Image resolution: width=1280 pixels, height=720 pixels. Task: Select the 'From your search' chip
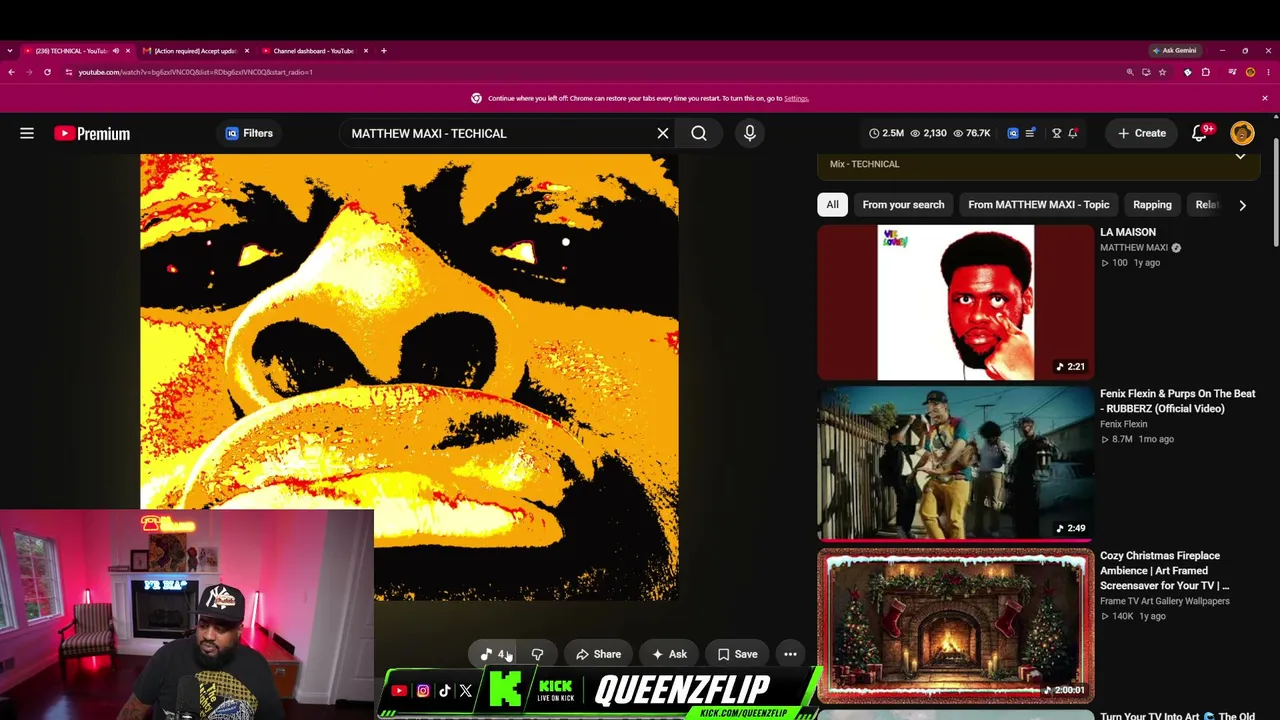pyautogui.click(x=903, y=205)
